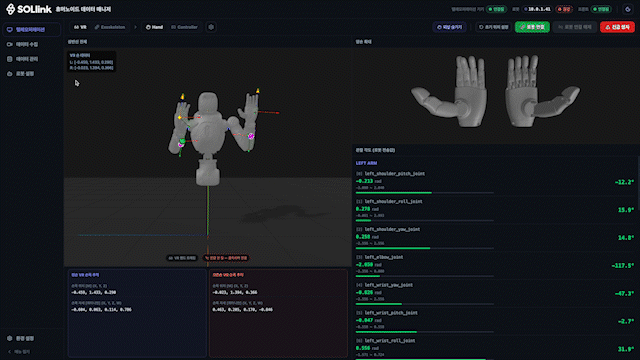
Task: Click the chevron arrow between mode groups
Action: pyautogui.click(x=136, y=27)
